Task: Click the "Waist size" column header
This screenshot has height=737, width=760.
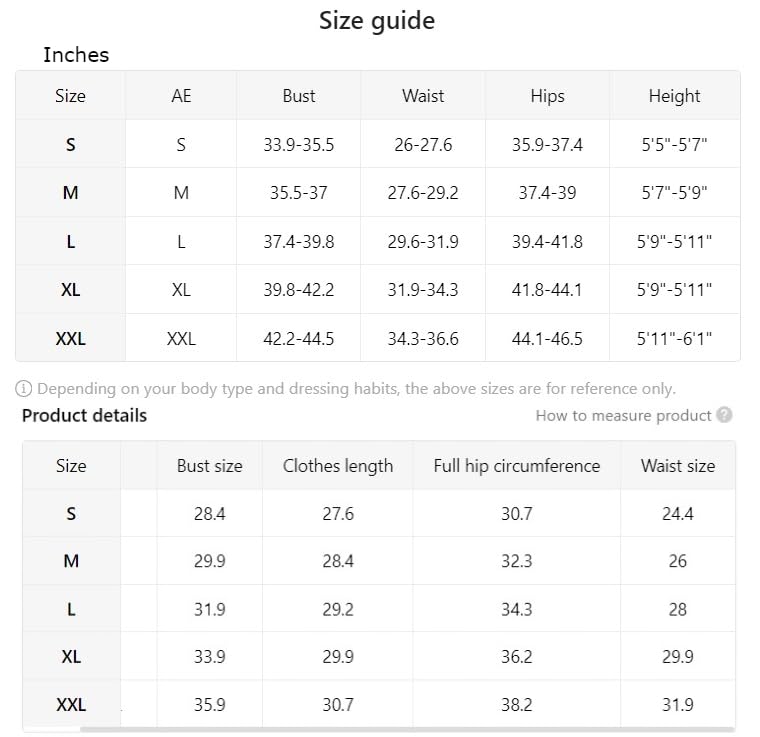Action: tap(678, 465)
